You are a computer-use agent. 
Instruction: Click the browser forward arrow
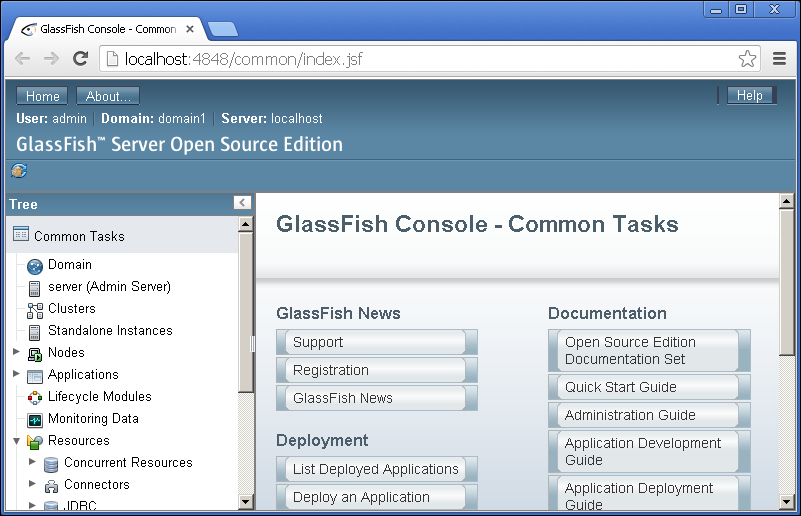[x=51, y=59]
